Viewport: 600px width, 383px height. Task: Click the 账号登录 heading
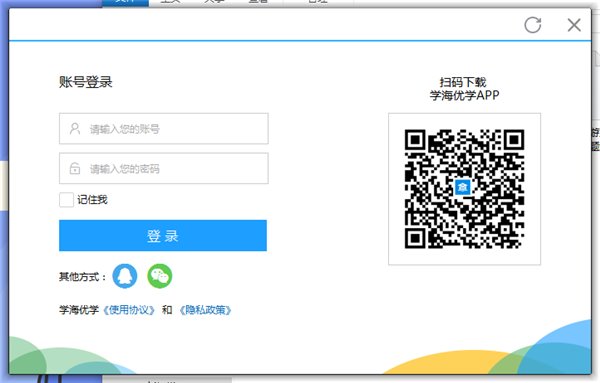point(86,82)
